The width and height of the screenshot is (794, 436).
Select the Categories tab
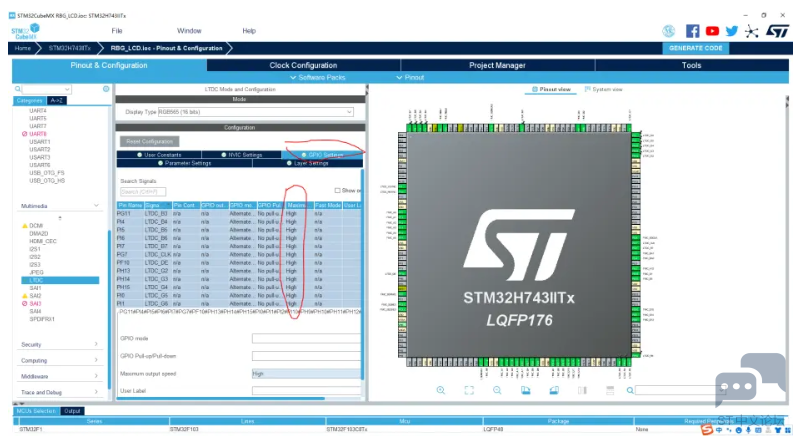coord(29,100)
